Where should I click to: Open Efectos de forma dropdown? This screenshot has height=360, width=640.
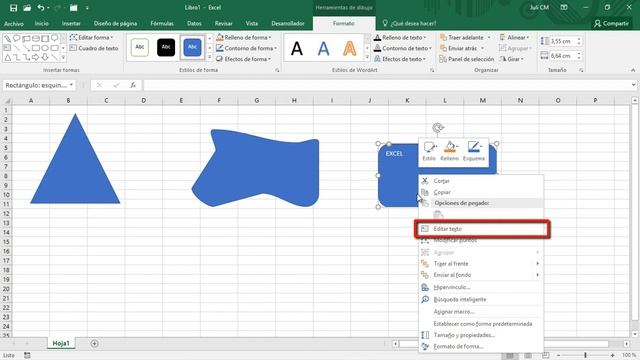244,59
